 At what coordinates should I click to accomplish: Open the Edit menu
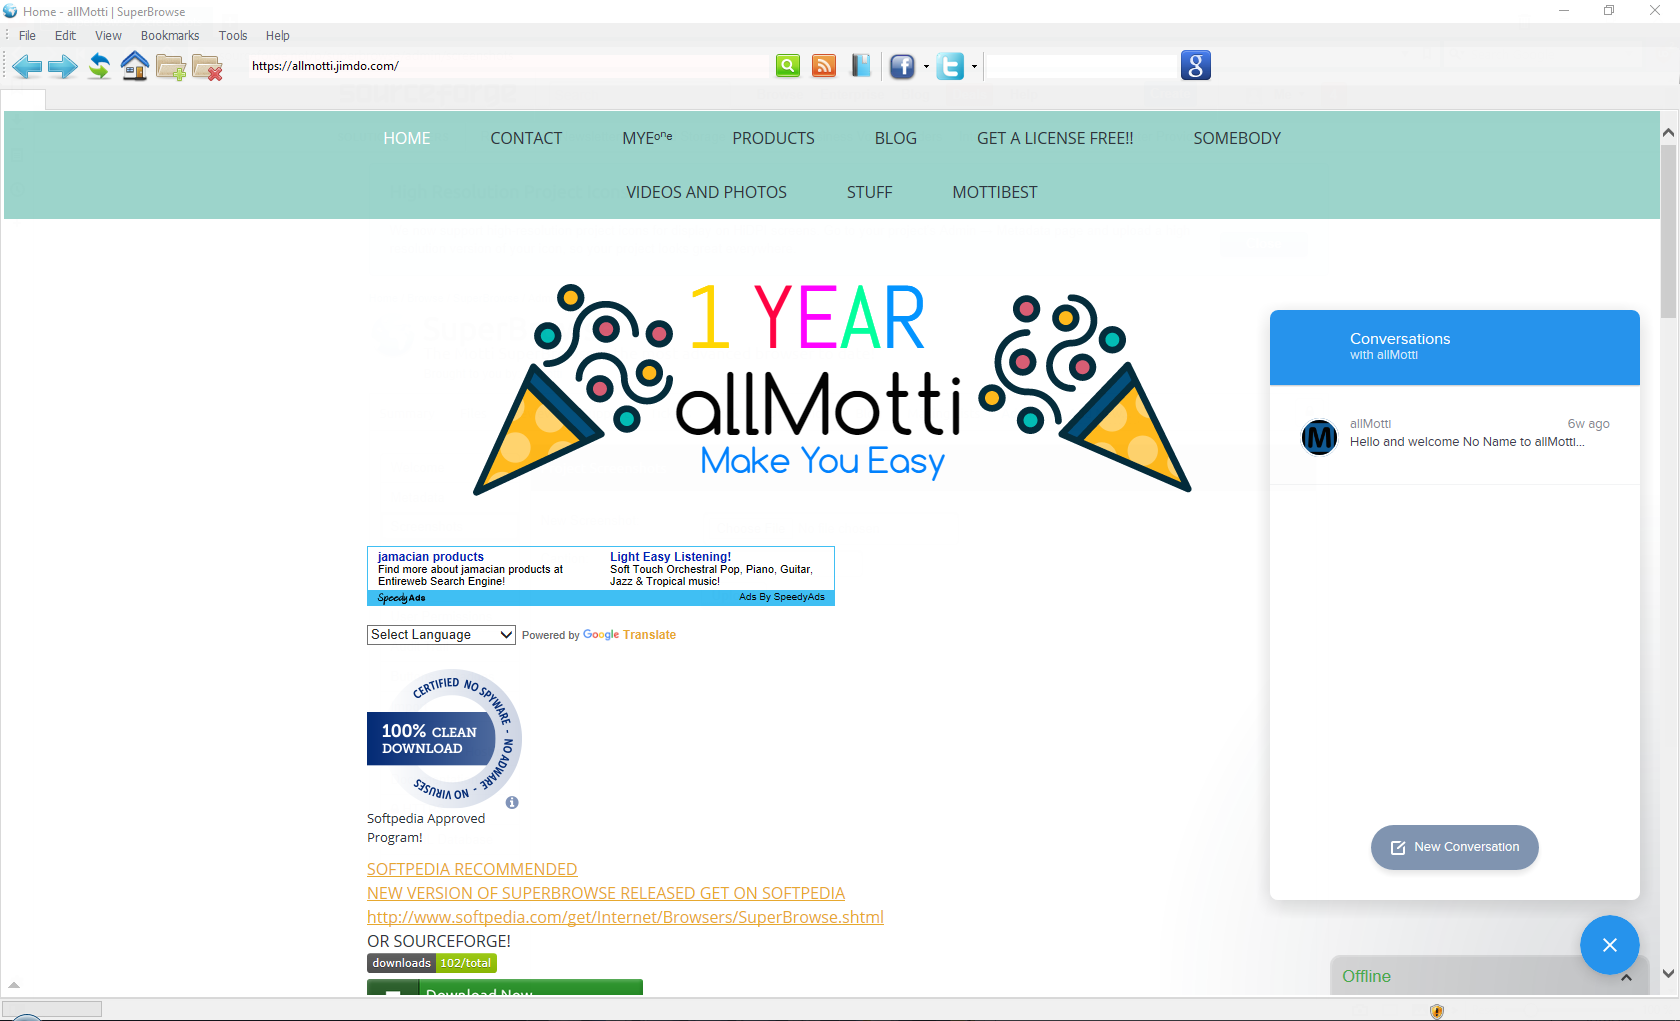(65, 36)
